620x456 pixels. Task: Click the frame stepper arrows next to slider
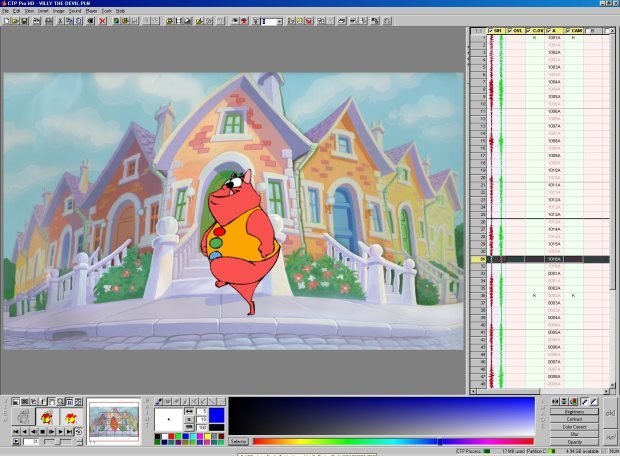tap(79, 442)
